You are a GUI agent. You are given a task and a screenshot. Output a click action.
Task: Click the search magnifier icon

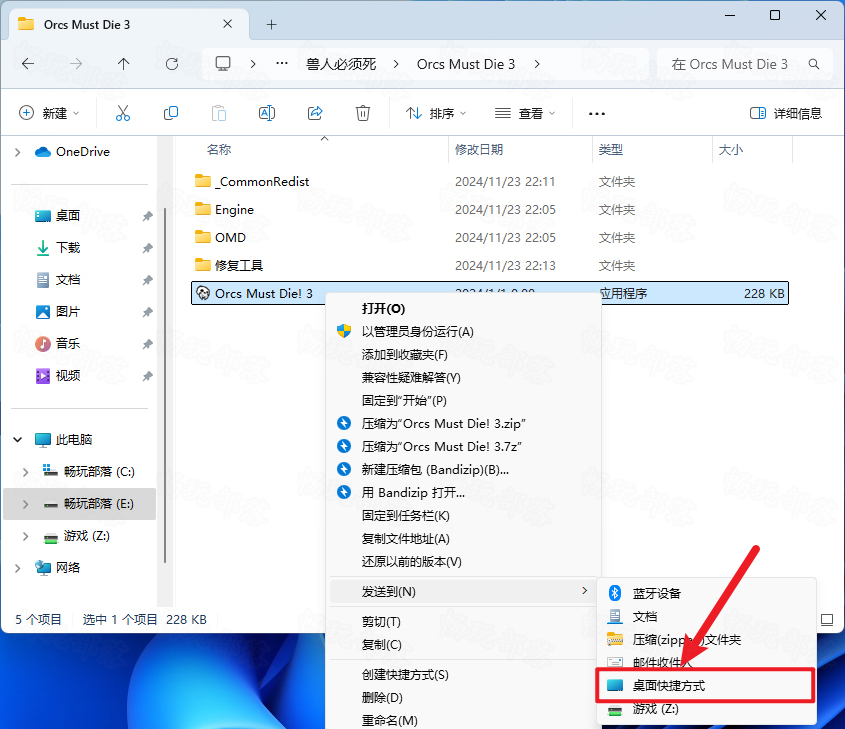(814, 64)
